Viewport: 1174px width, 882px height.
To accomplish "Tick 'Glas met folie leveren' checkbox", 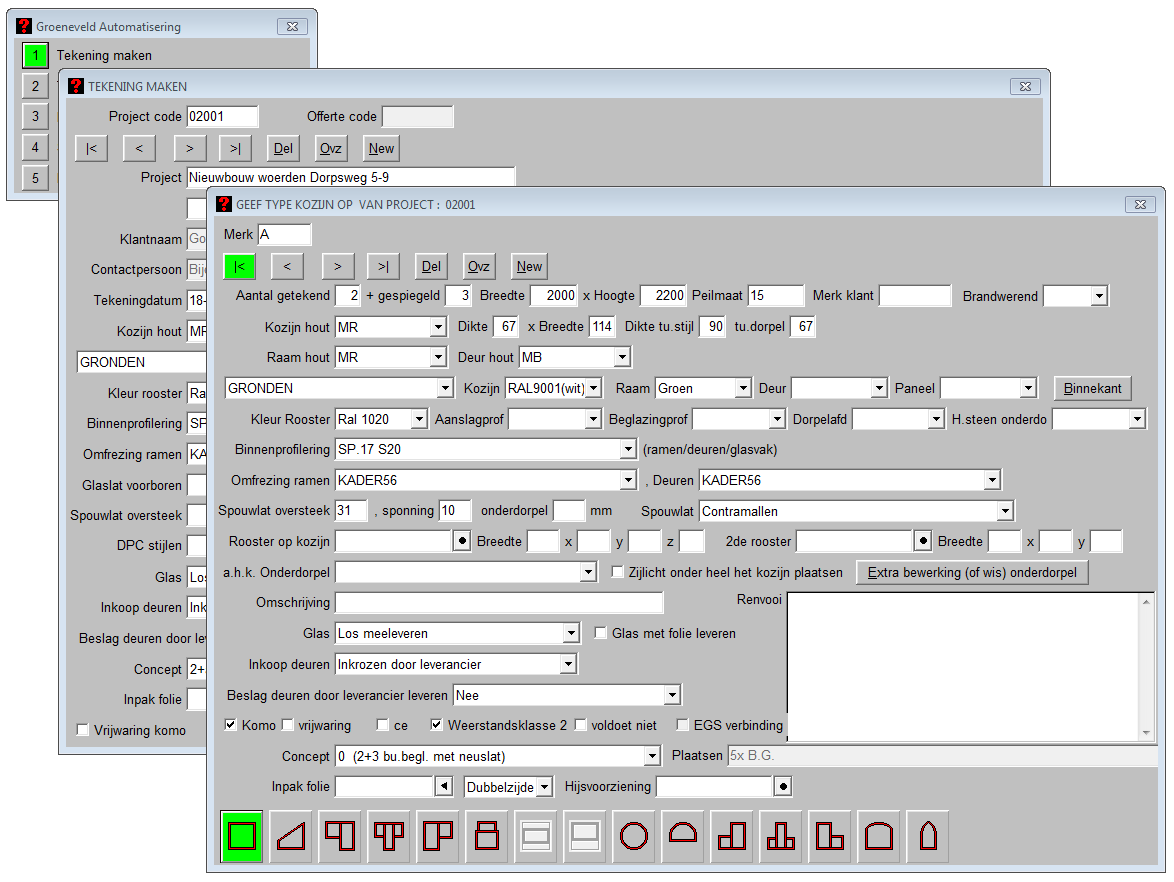I will [601, 633].
